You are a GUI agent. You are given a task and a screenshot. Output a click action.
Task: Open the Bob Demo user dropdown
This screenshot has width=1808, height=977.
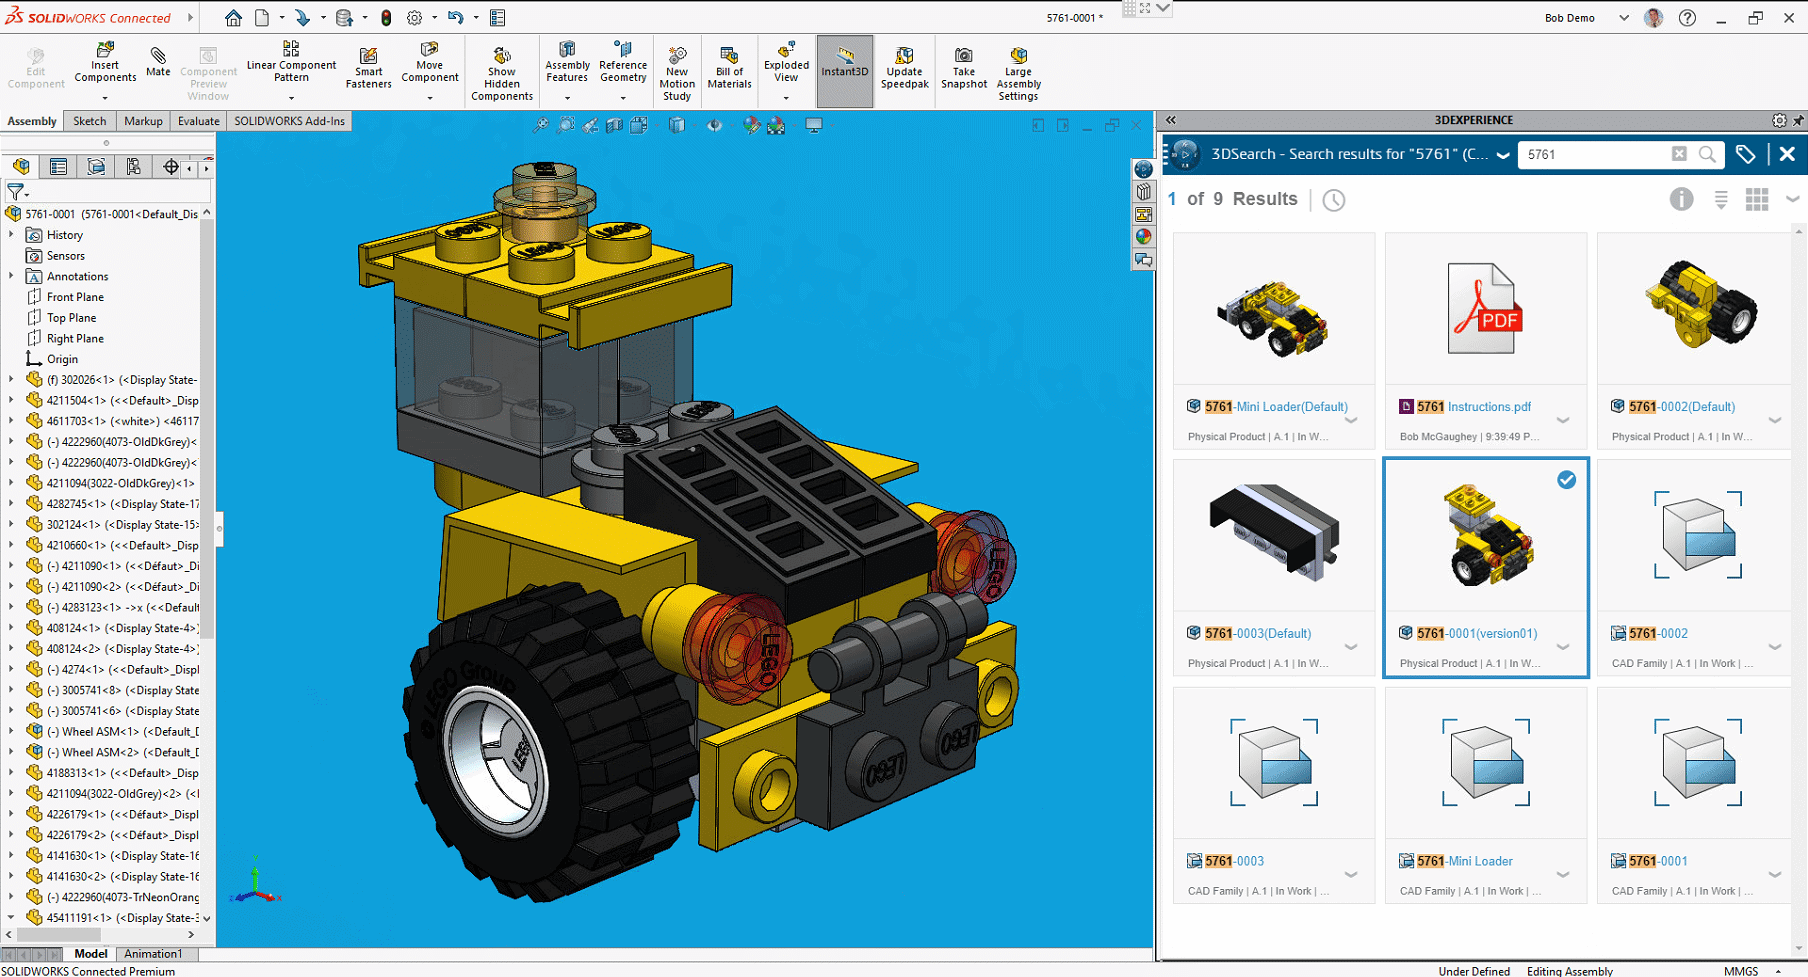click(1624, 18)
